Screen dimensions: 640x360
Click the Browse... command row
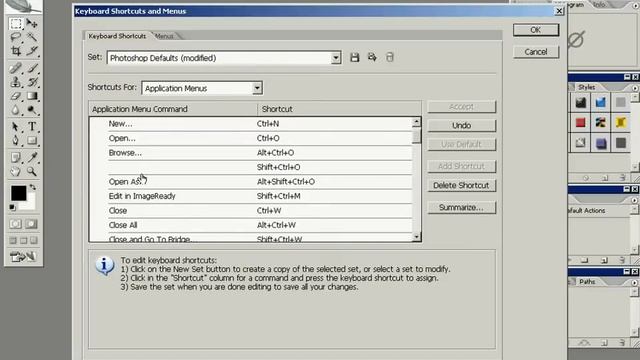pyautogui.click(x=260, y=153)
